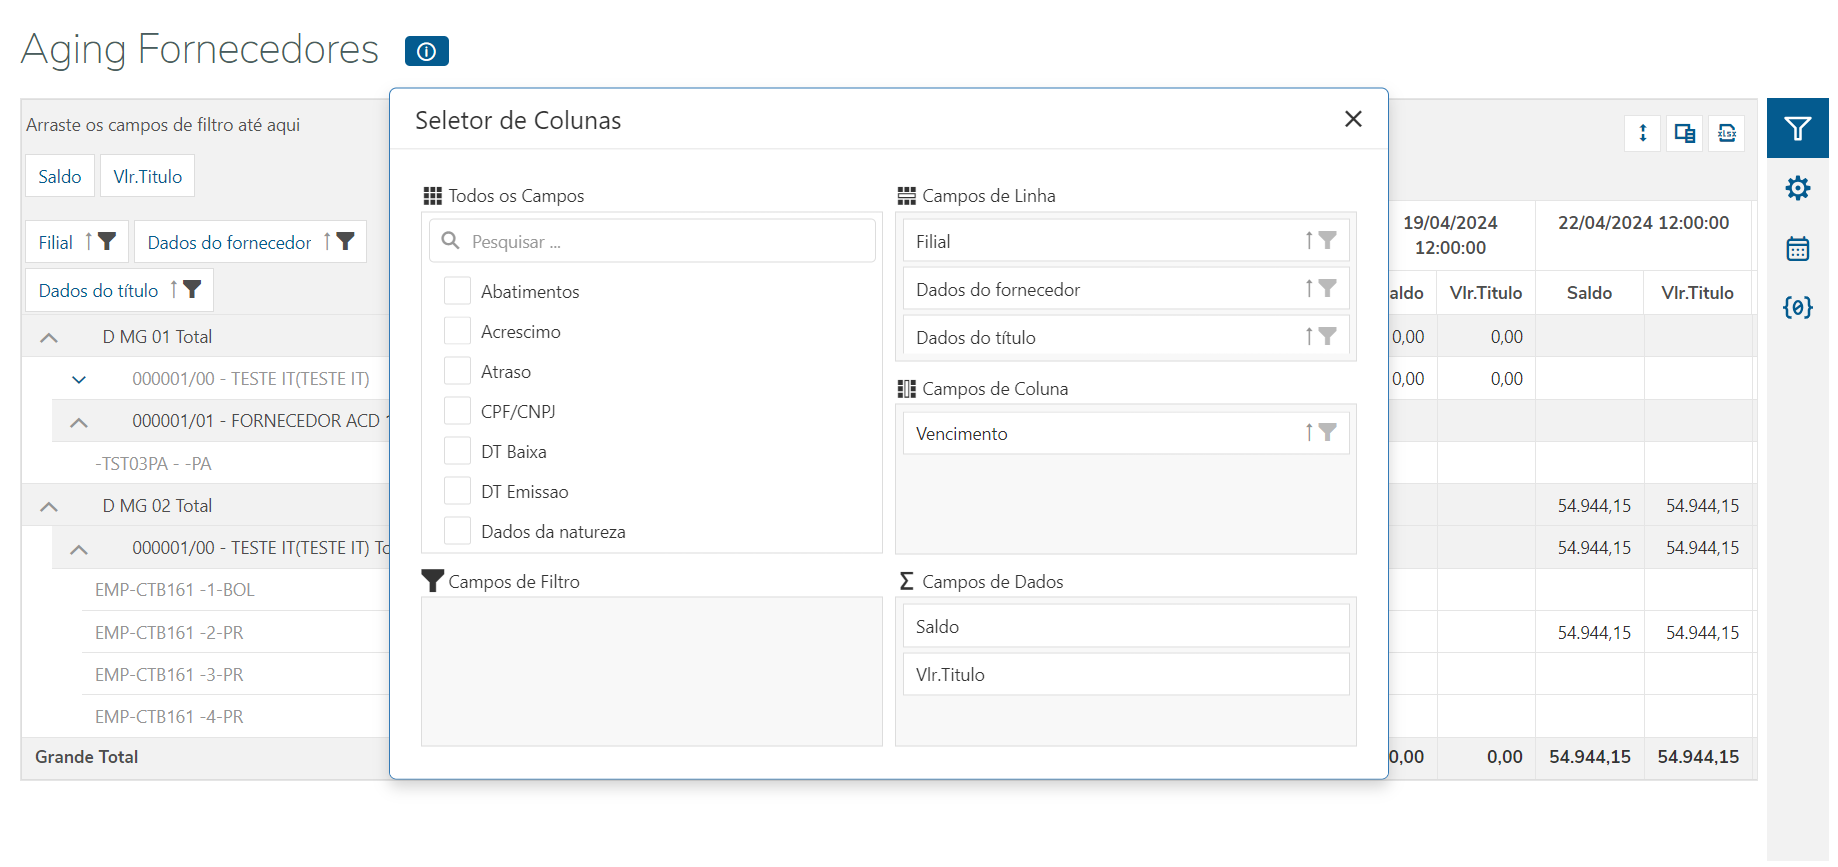Click the blue info icon beside the title
1838x867 pixels.
(x=426, y=51)
